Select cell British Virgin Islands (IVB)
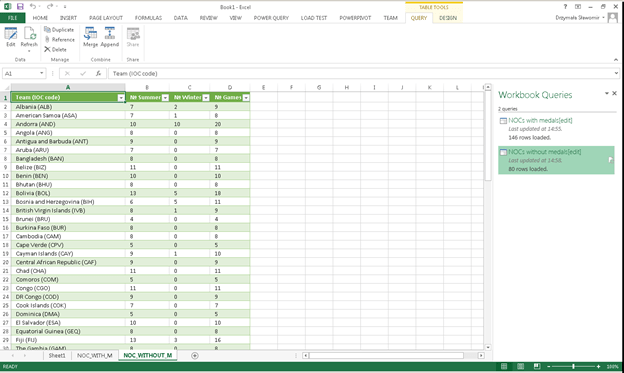 tap(68, 211)
